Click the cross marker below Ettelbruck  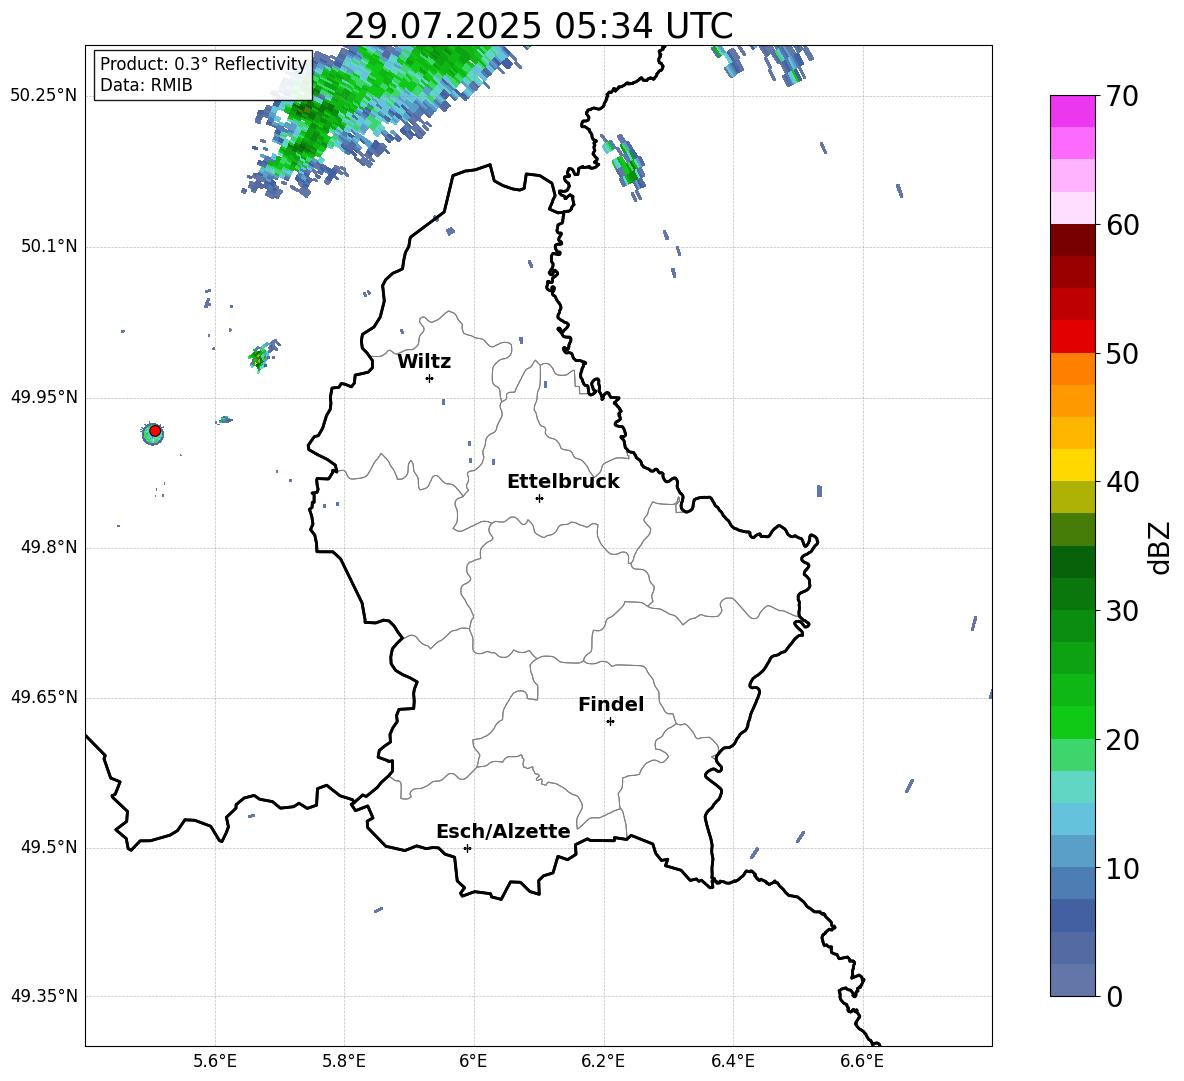pos(539,498)
